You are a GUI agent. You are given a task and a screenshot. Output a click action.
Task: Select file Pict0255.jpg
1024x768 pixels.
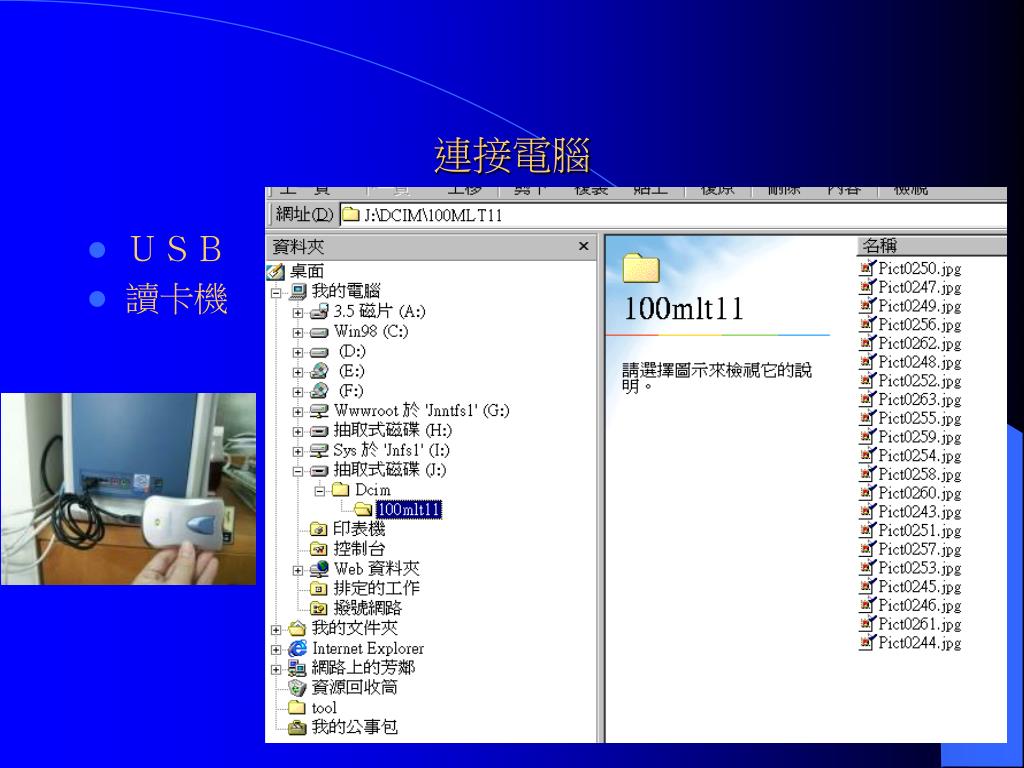point(911,418)
